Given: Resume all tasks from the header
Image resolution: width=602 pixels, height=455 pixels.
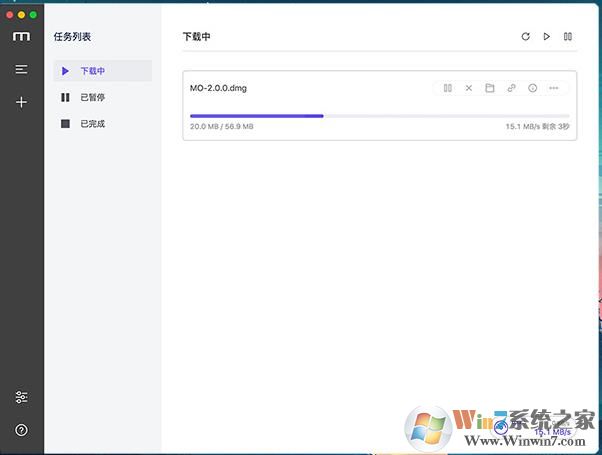Looking at the screenshot, I should pyautogui.click(x=547, y=37).
